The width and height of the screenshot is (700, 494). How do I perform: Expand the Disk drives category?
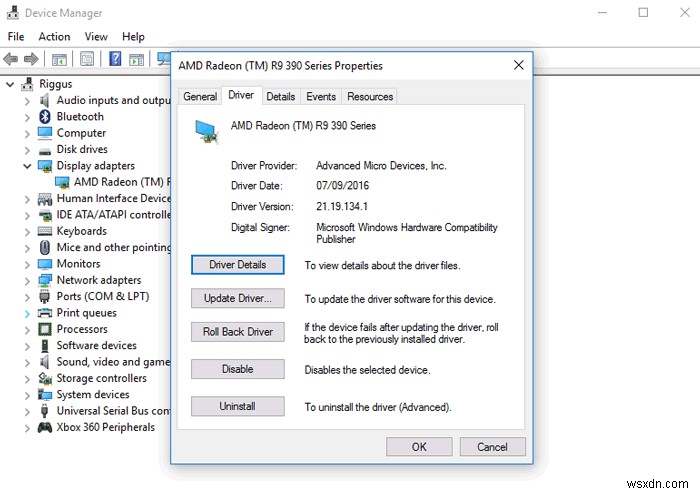(x=27, y=150)
